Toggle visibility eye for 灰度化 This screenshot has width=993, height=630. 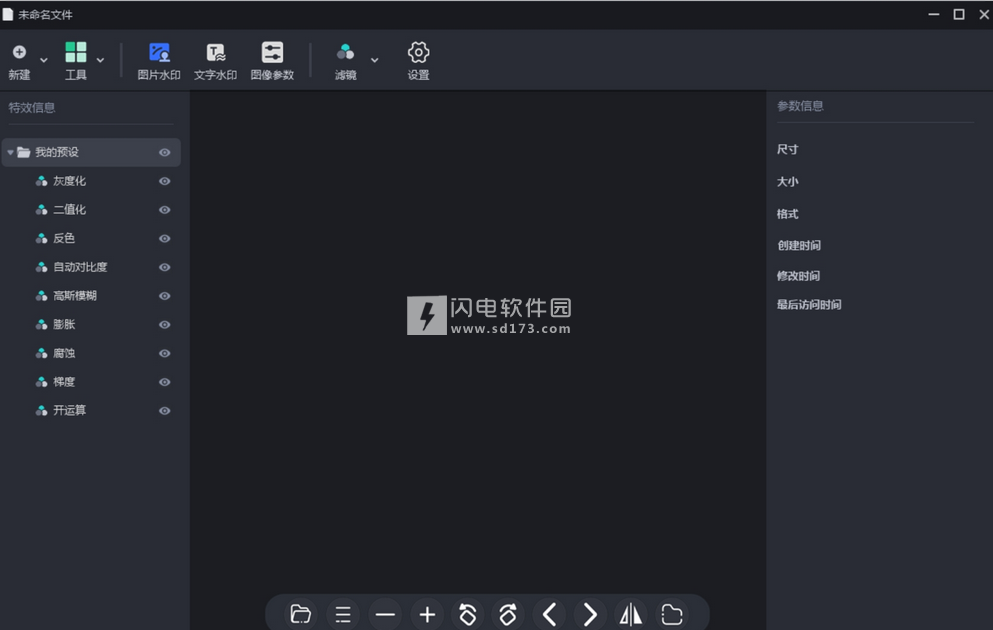point(165,181)
